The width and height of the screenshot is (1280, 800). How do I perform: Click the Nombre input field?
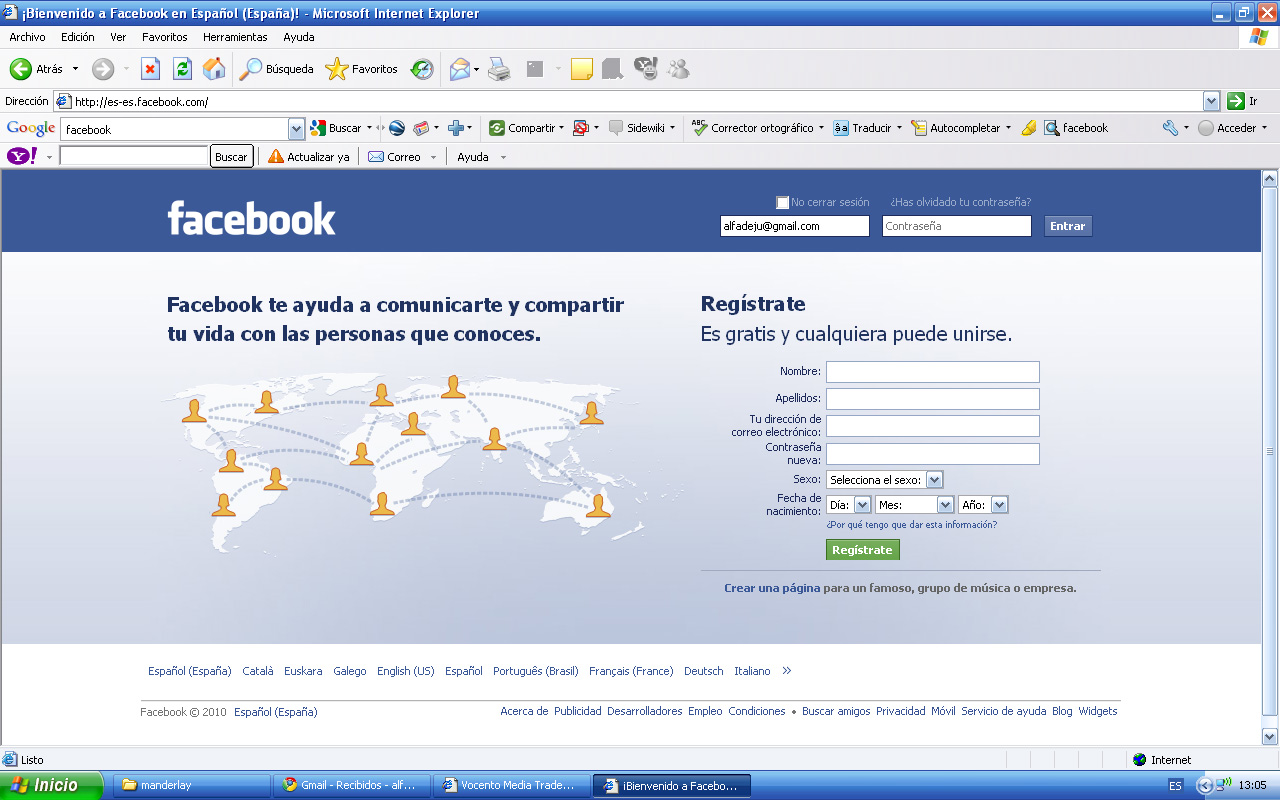coord(932,372)
